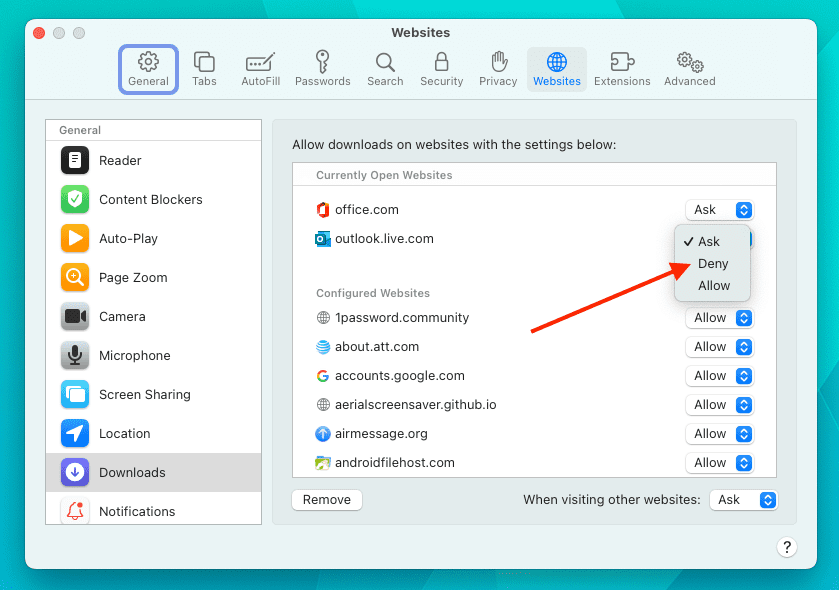Screen dimensions: 839x590
Task: Click the accounts.google.com Google favicon
Action: [323, 376]
